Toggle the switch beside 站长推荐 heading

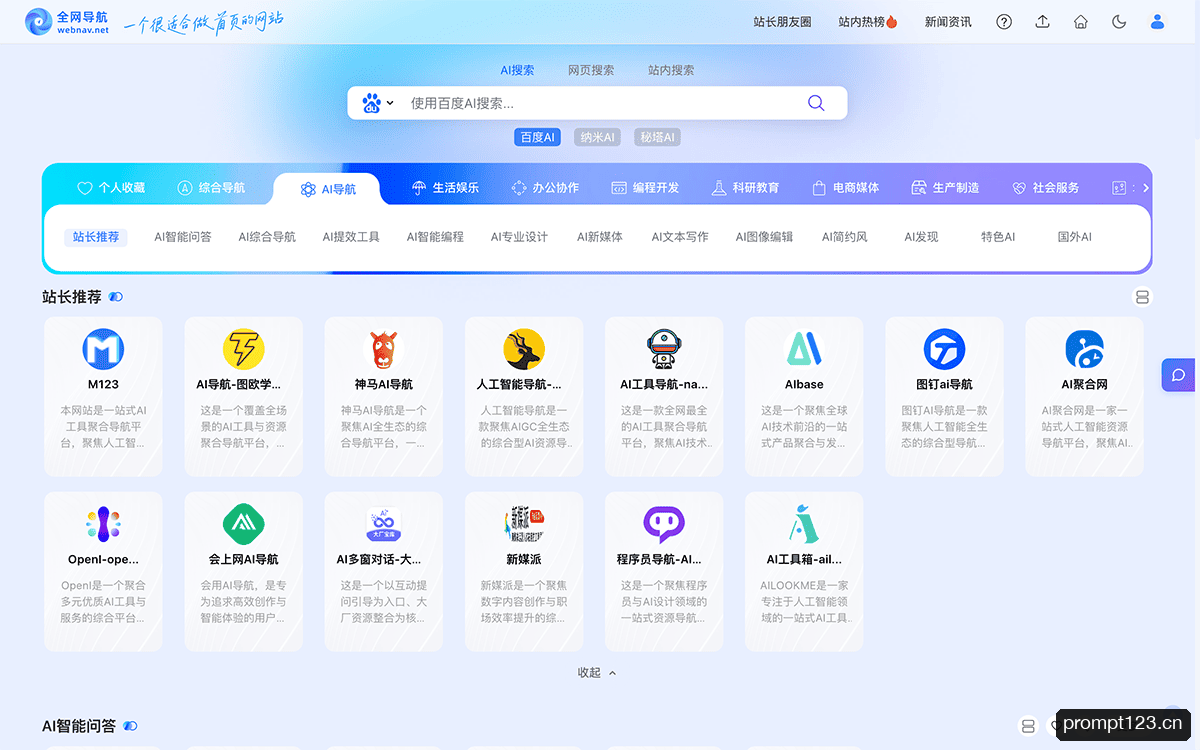click(116, 297)
